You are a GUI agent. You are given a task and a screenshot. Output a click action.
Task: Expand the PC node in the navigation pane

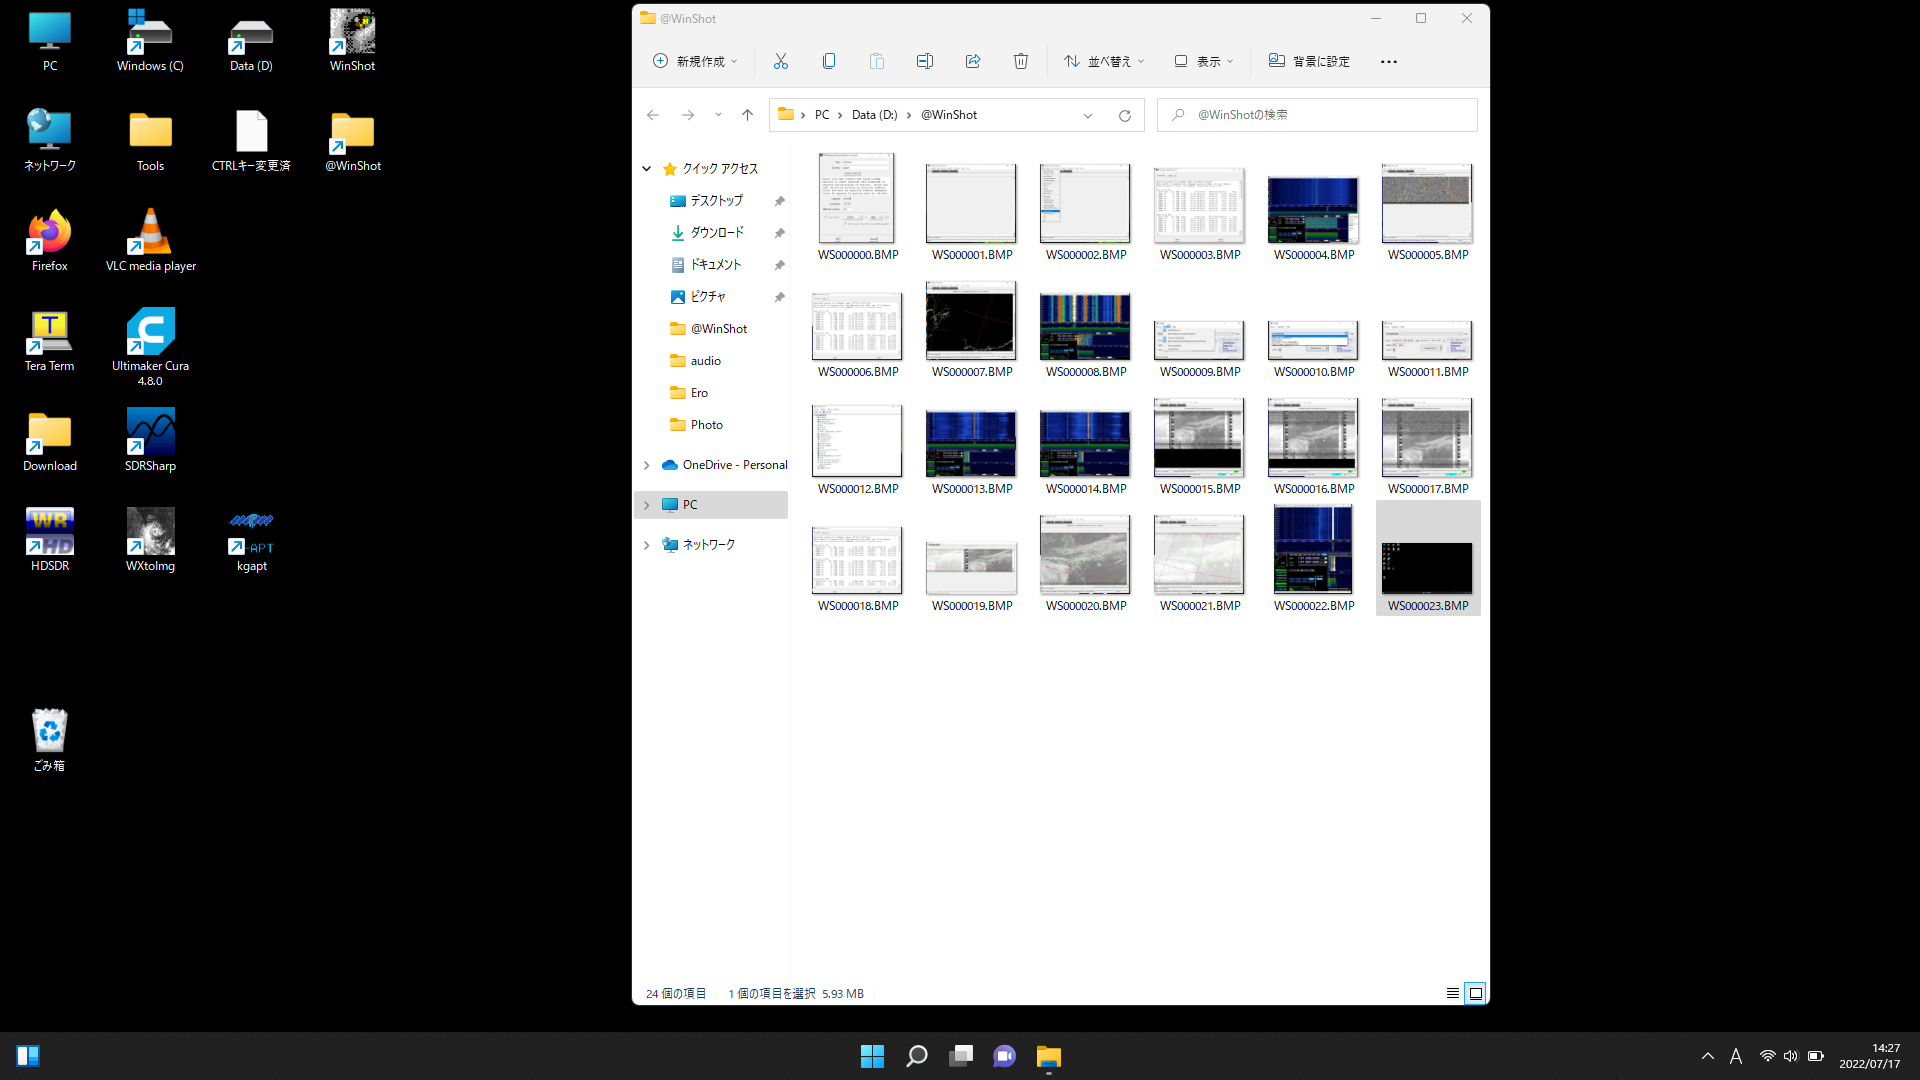(x=647, y=505)
